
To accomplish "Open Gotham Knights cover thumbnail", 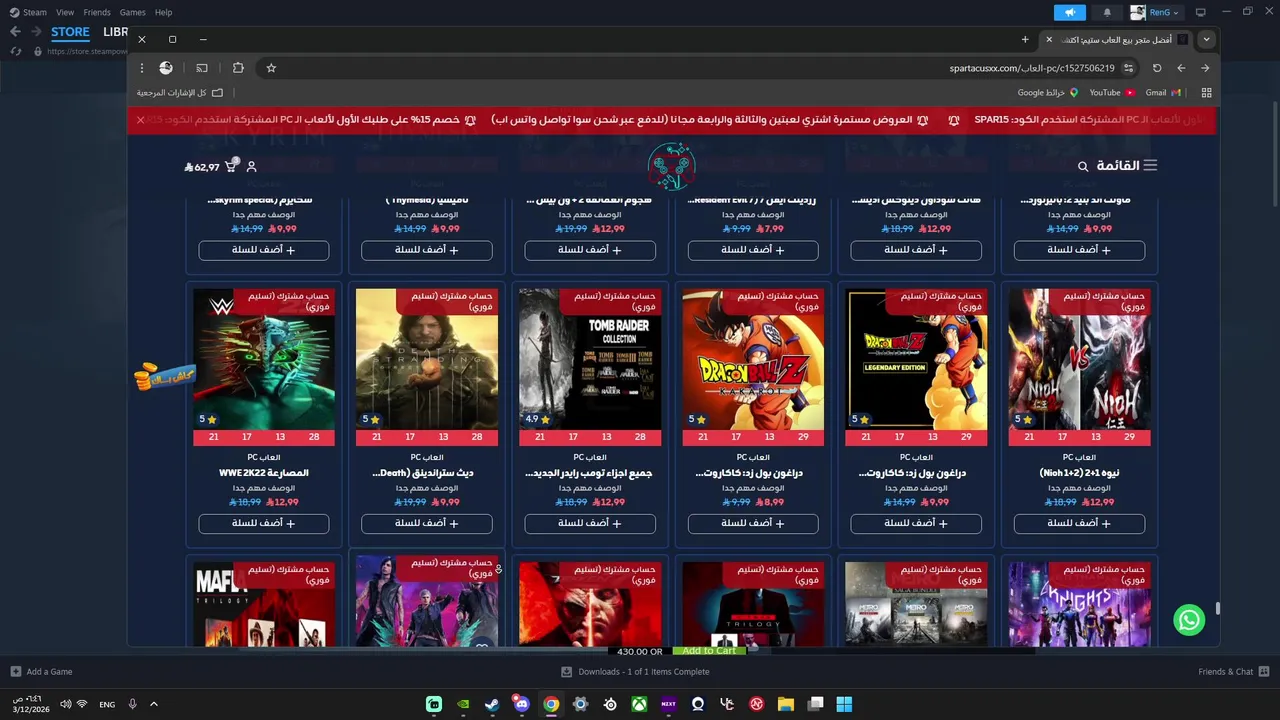I will point(1080,604).
